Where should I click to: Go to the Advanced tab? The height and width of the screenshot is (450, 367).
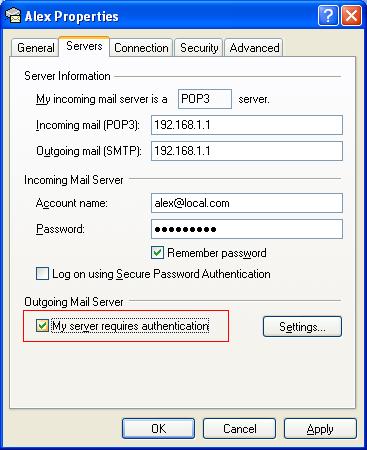point(254,48)
